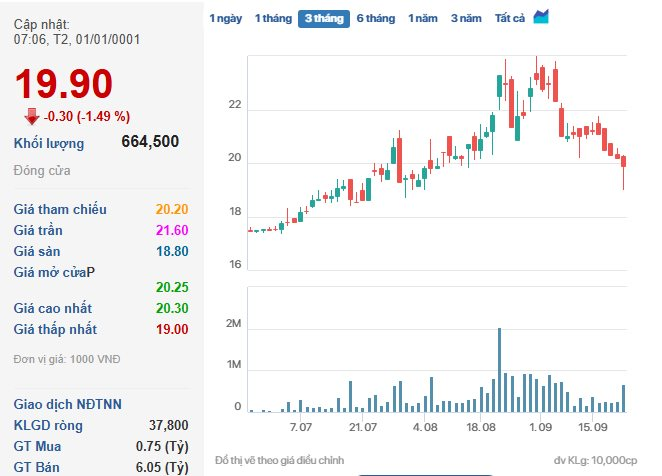Select the 1 ngày time range
Screen dimensions: 662x476
[225, 18]
